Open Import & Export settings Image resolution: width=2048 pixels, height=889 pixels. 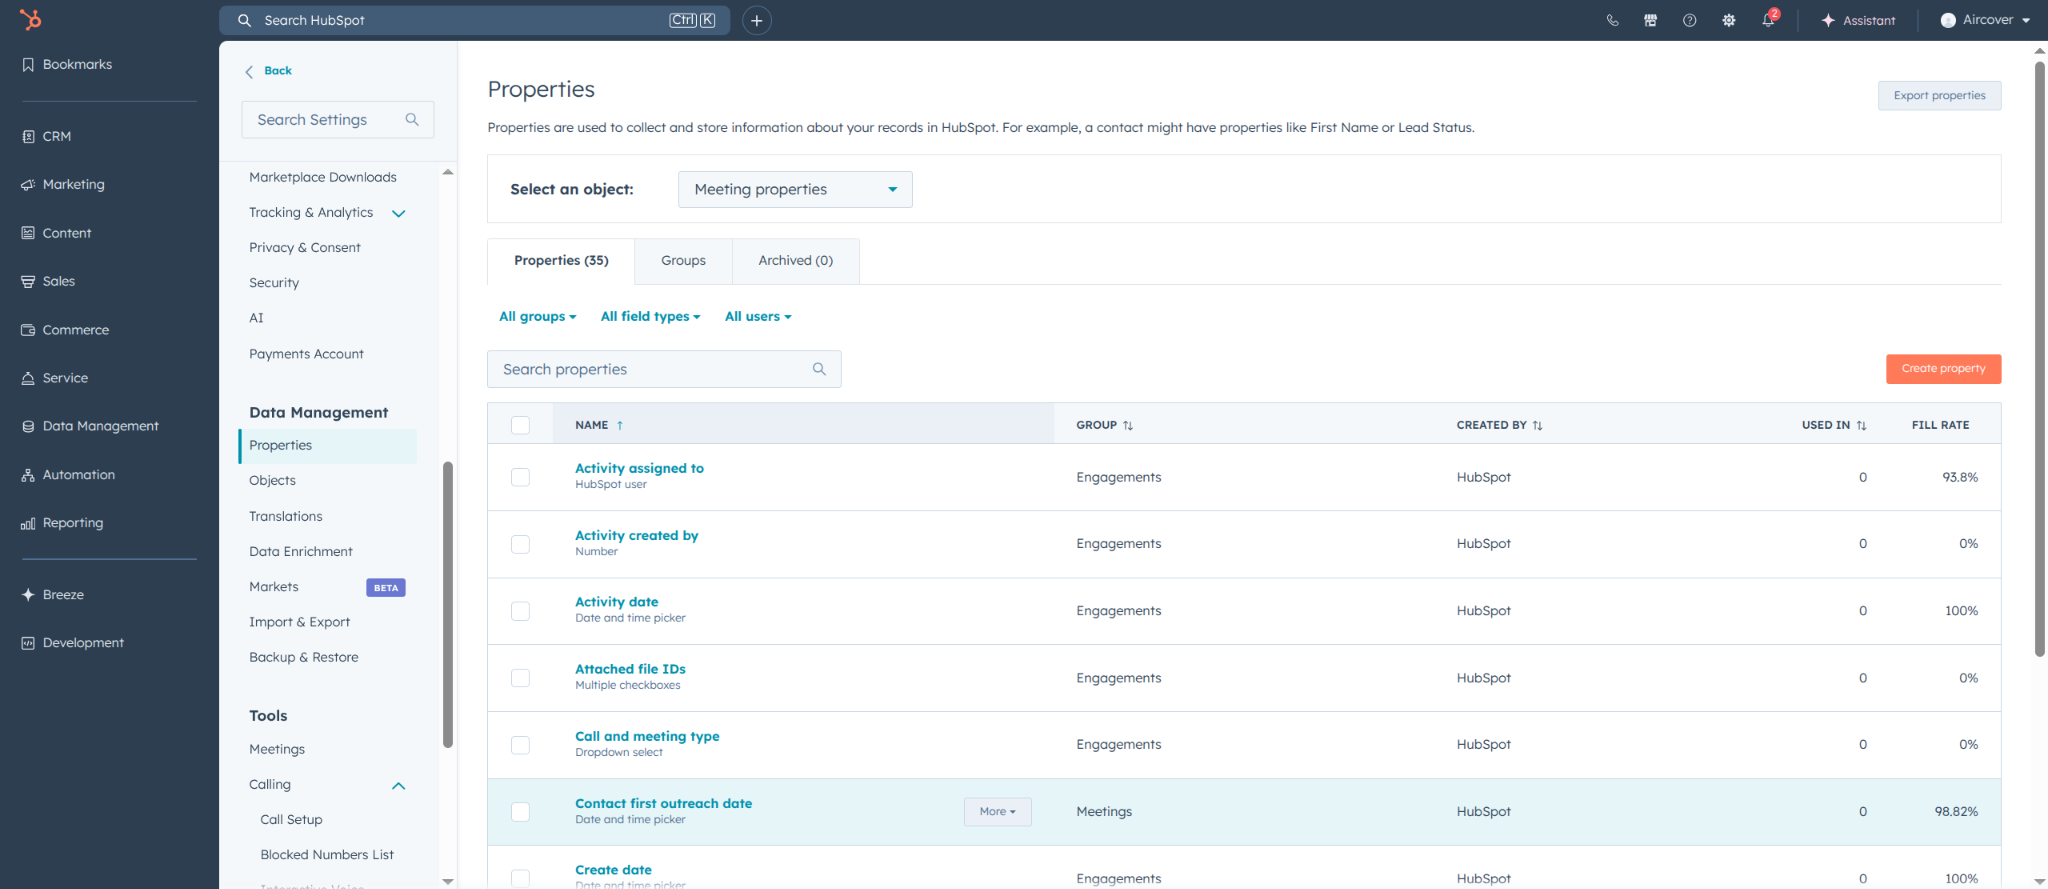point(300,622)
